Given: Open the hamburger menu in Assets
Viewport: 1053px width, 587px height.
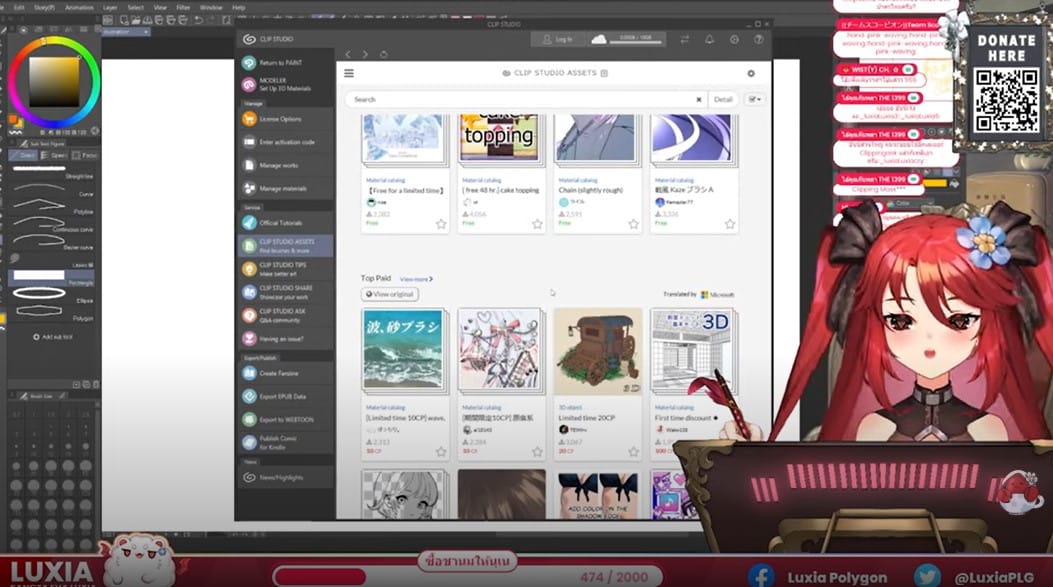Looking at the screenshot, I should pos(349,73).
